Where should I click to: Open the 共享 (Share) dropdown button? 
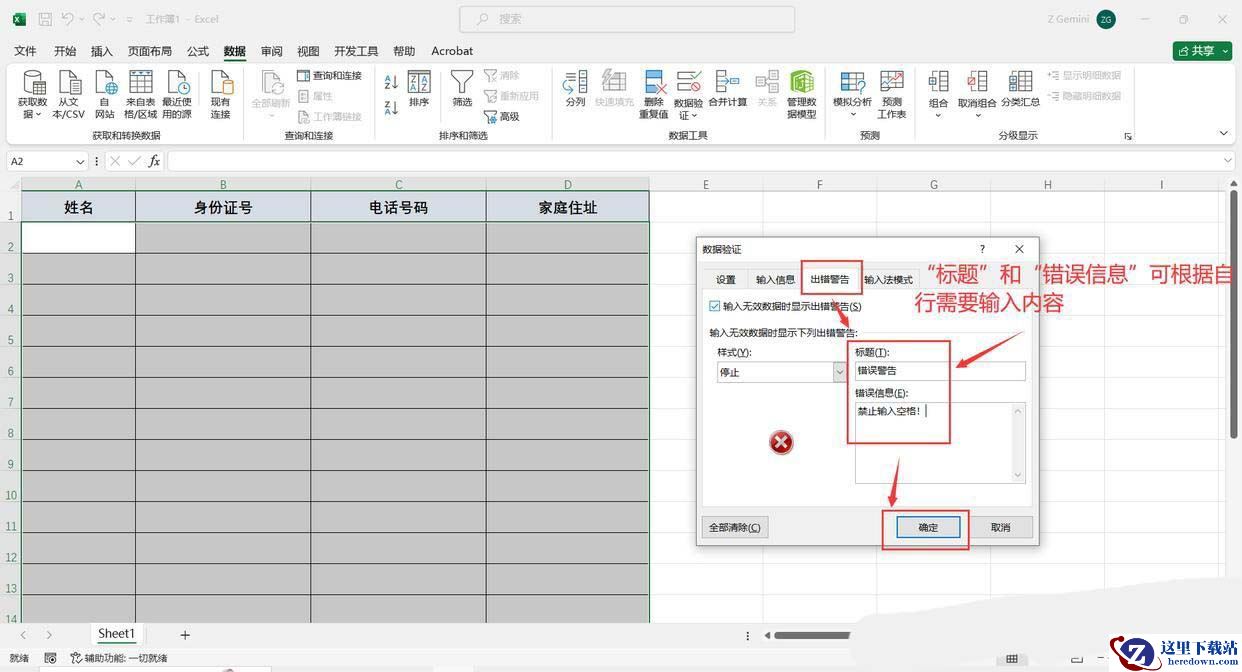click(x=1202, y=51)
